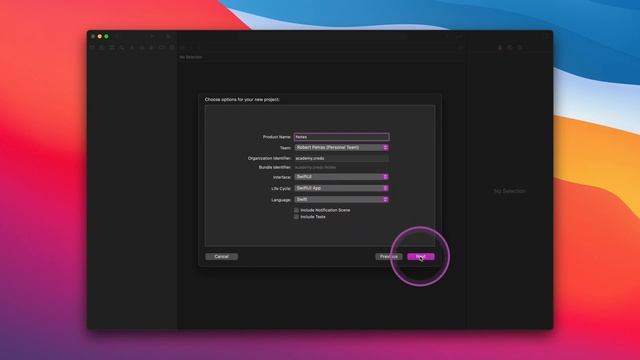Open the Interface dropdown
The width and height of the screenshot is (640, 360).
(341, 177)
